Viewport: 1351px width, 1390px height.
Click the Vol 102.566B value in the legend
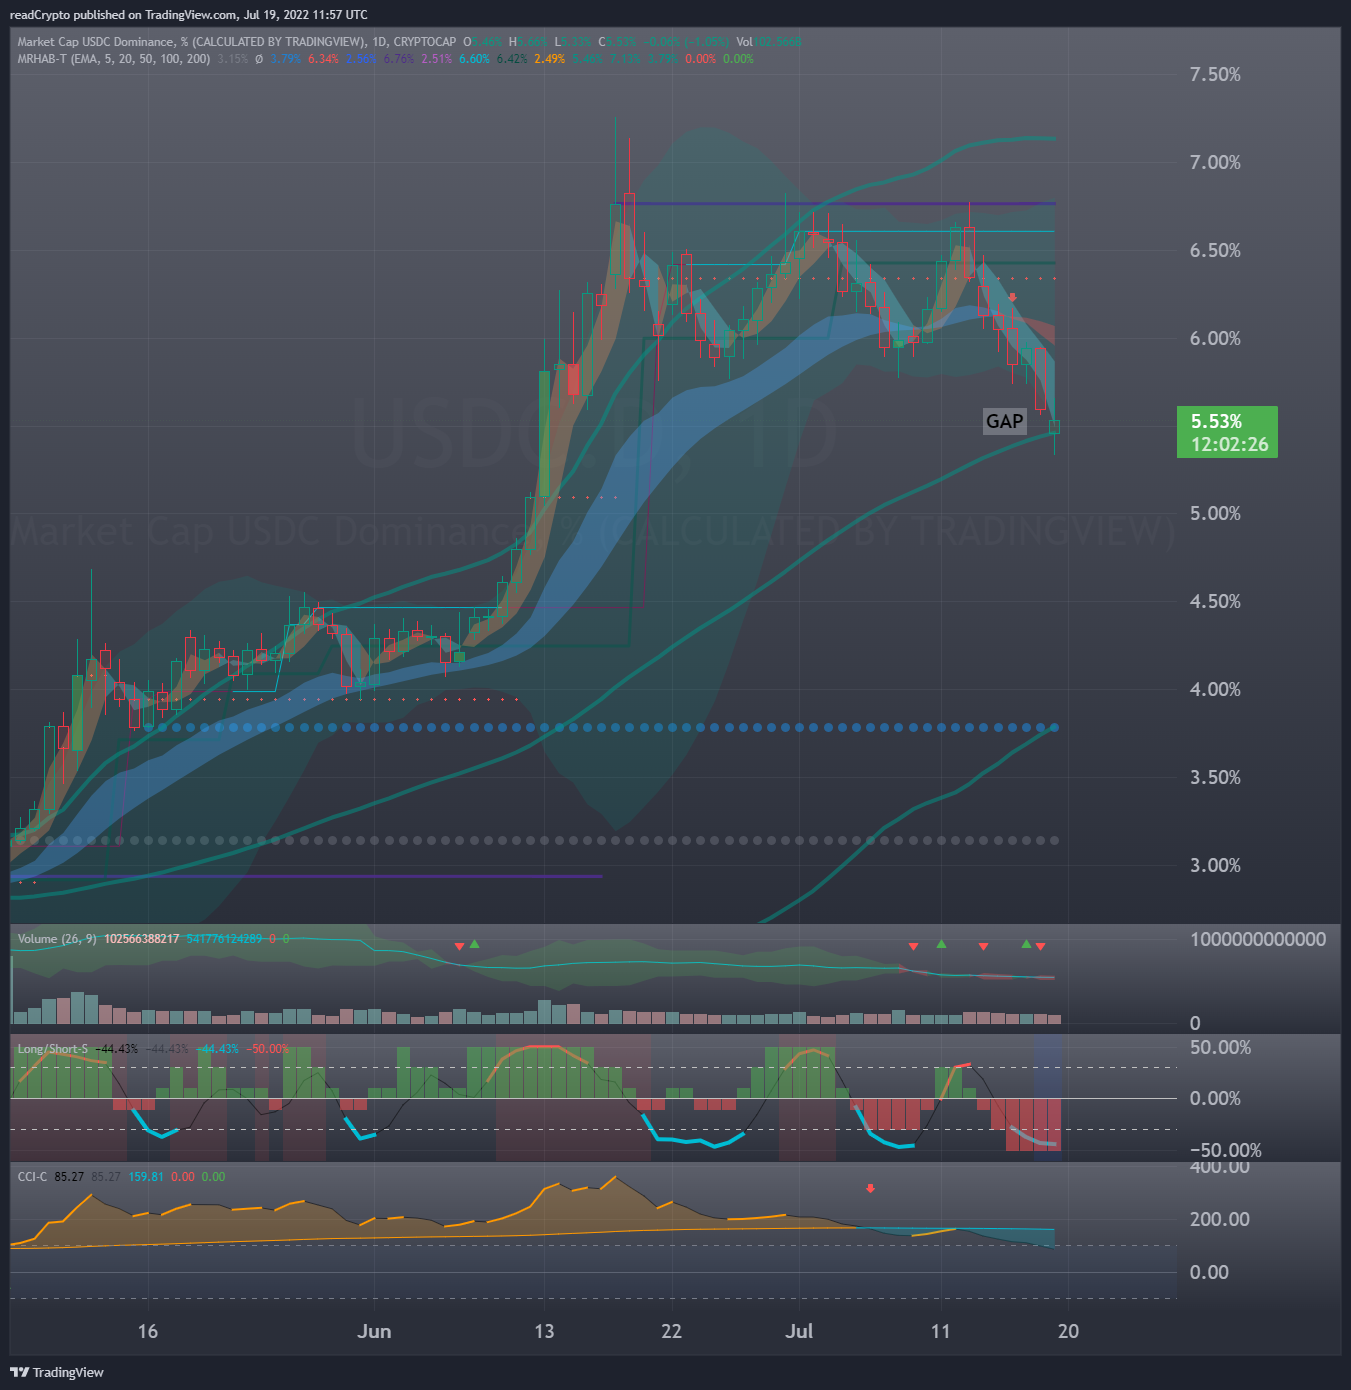click(769, 42)
